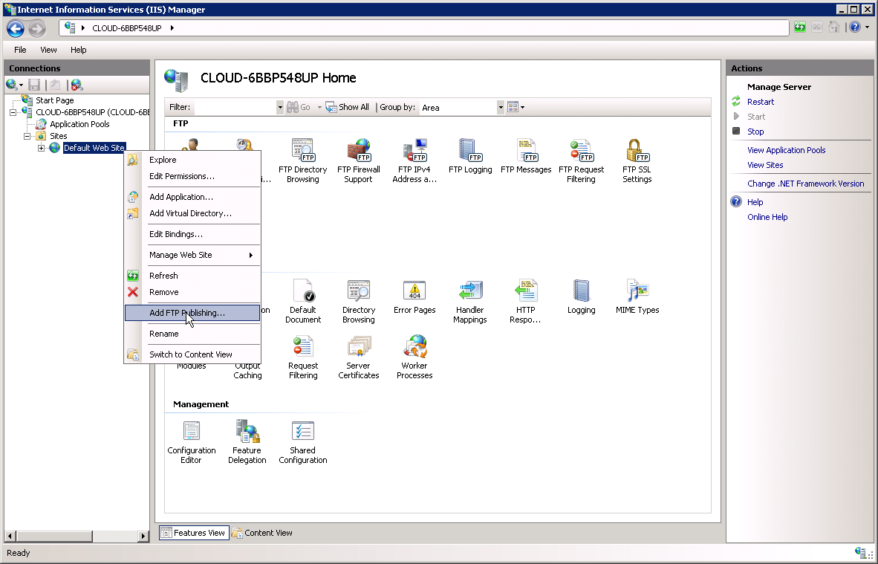Open FTP SSL Settings feature
This screenshot has height=564, width=878.
coord(637,161)
